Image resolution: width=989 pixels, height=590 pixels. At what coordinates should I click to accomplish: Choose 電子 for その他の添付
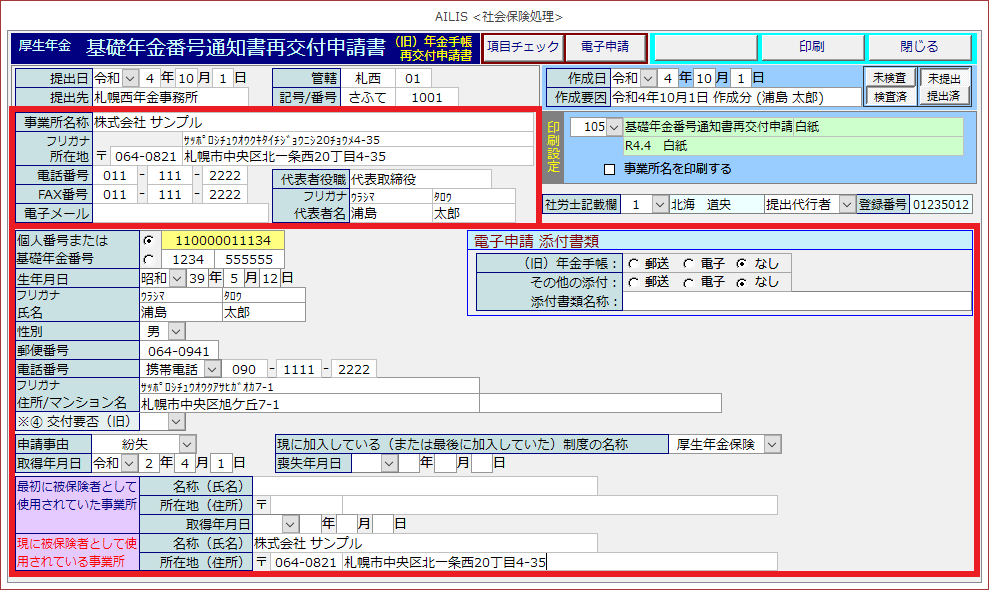pyautogui.click(x=687, y=282)
